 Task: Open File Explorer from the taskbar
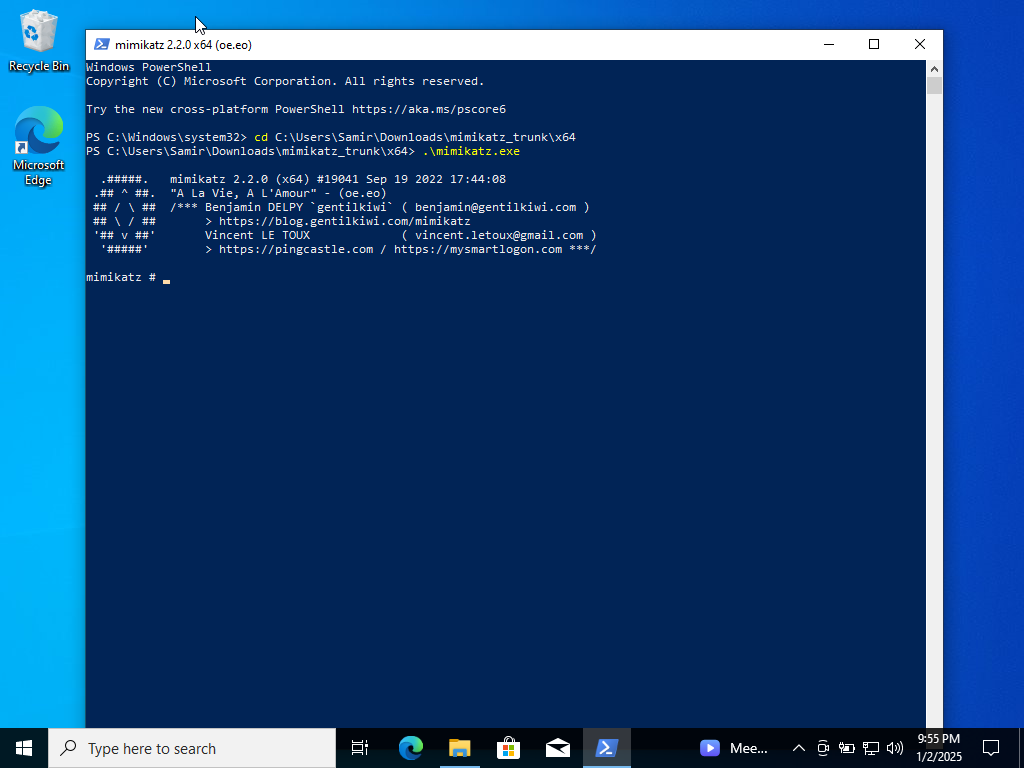click(460, 748)
